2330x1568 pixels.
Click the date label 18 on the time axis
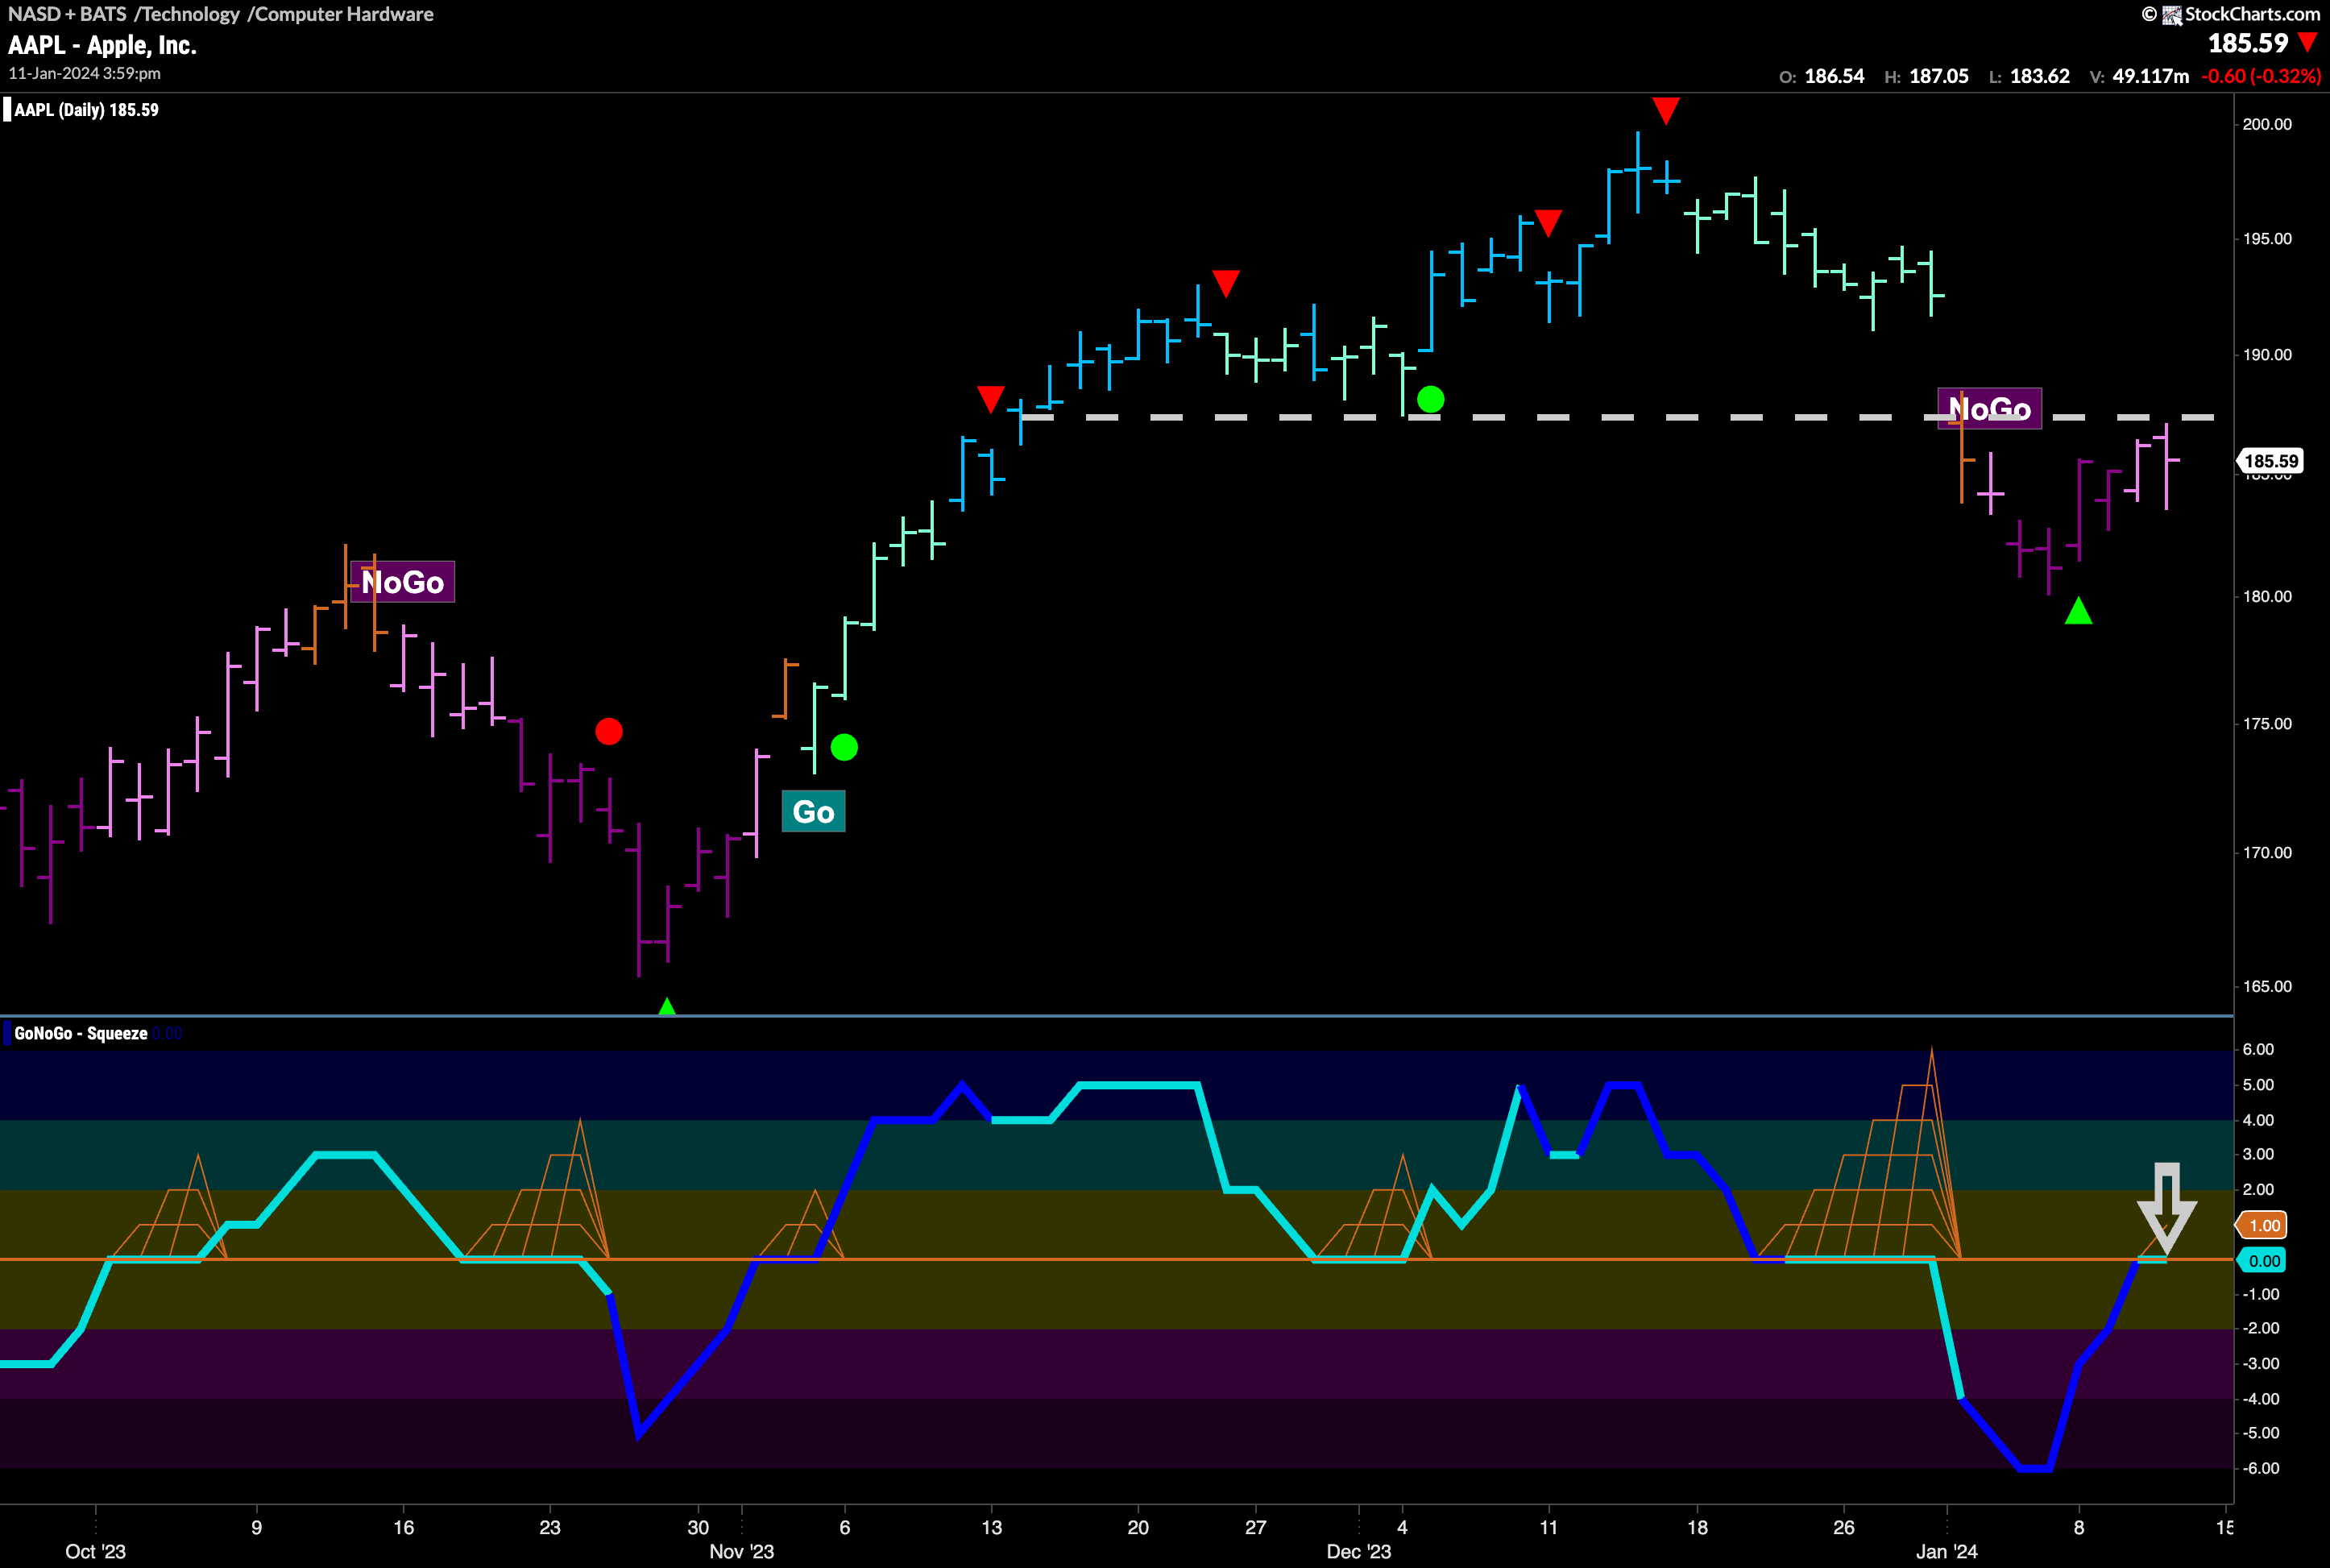pos(1697,1527)
